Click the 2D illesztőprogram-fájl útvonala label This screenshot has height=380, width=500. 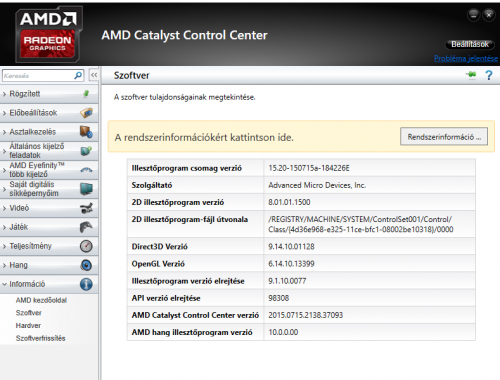point(190,219)
